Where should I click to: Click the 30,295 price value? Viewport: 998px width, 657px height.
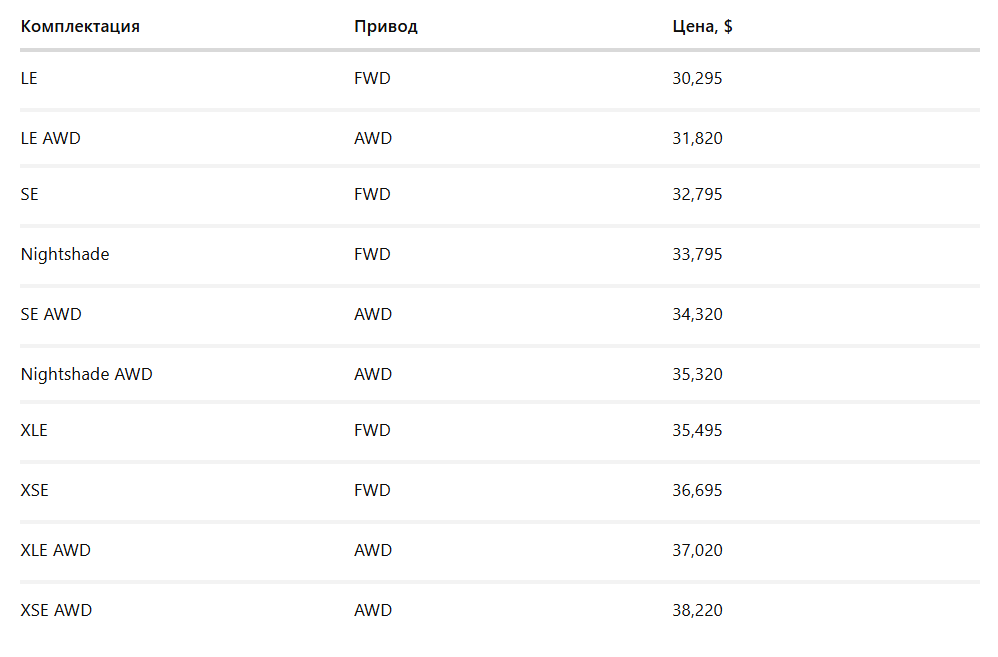coord(697,78)
